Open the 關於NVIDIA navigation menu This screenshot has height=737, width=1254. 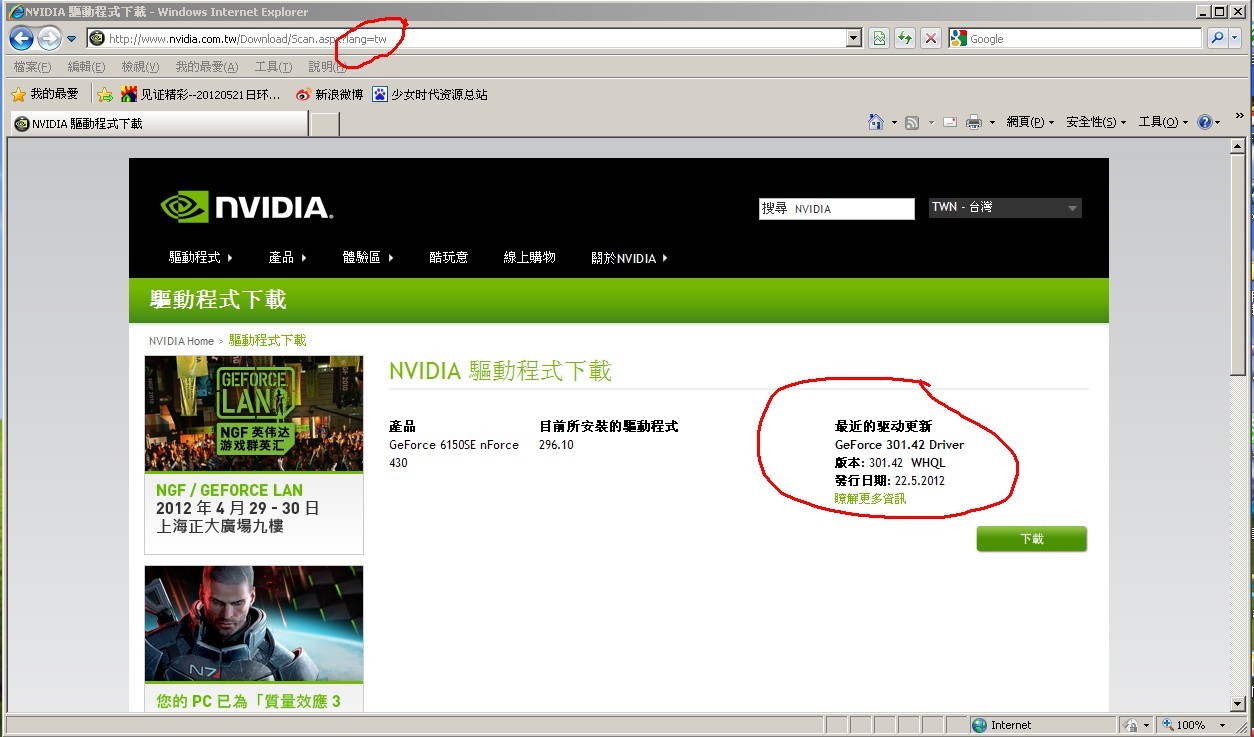pyautogui.click(x=629, y=257)
